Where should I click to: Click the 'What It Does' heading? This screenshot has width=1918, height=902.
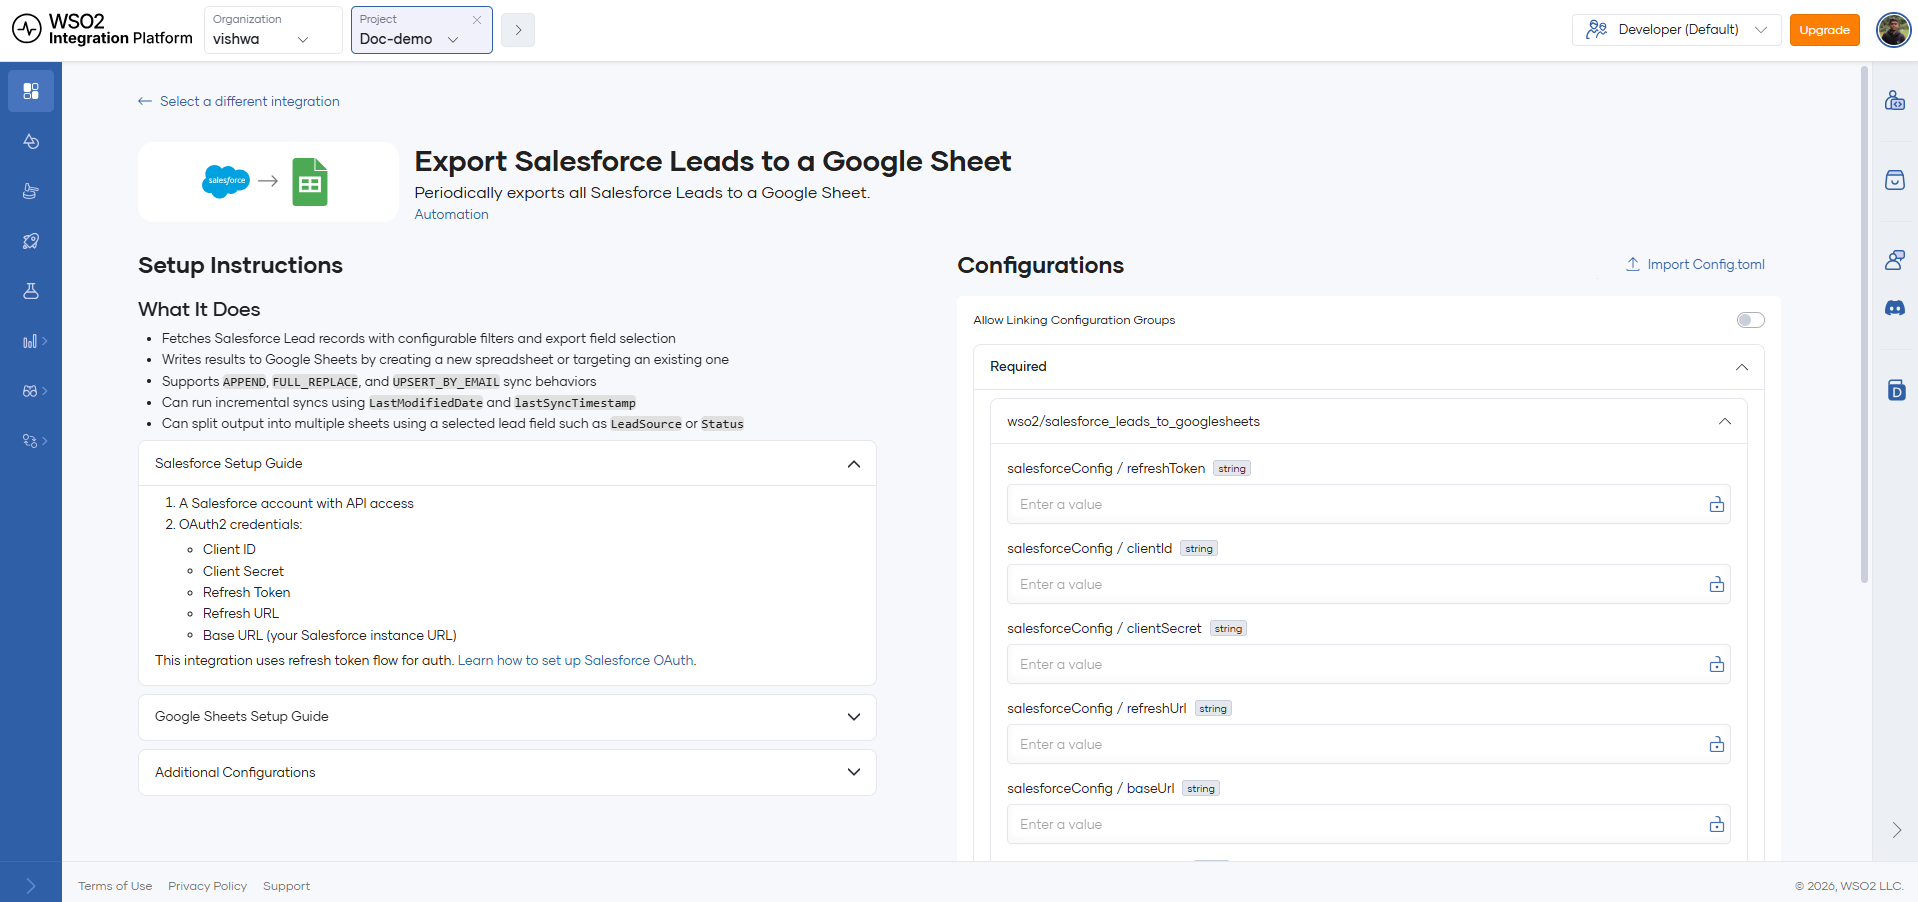pos(199,310)
